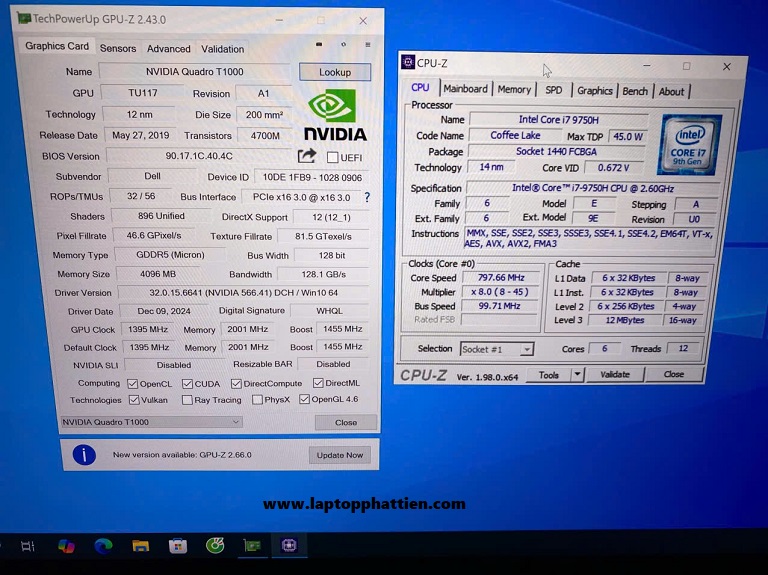Click the CPU-Z taskbar icon
The width and height of the screenshot is (768, 575).
pyautogui.click(x=289, y=545)
